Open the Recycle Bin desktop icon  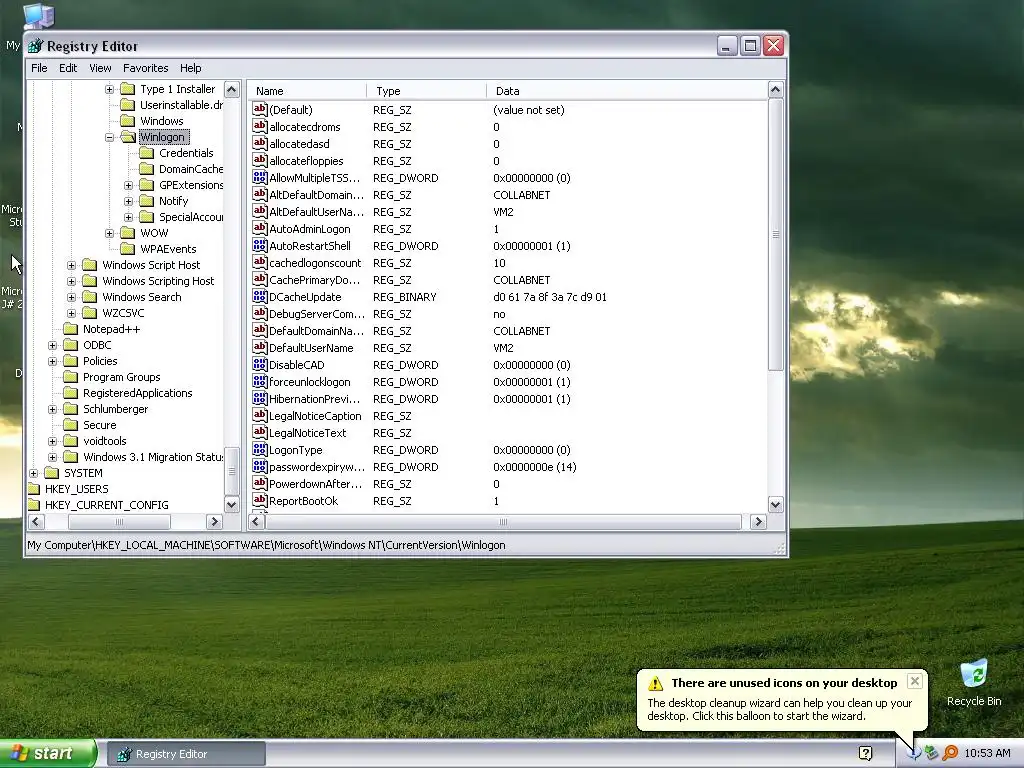(x=974, y=683)
